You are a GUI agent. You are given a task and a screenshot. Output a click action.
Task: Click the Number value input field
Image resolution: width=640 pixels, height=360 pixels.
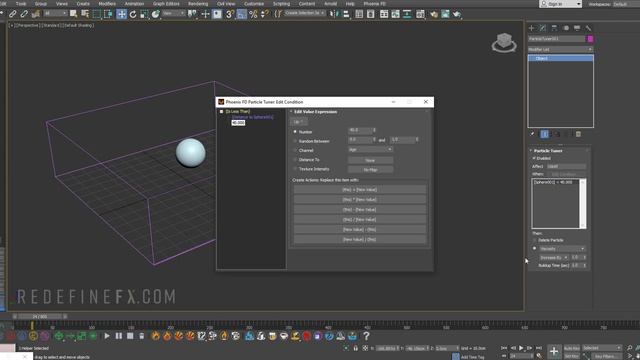click(360, 130)
